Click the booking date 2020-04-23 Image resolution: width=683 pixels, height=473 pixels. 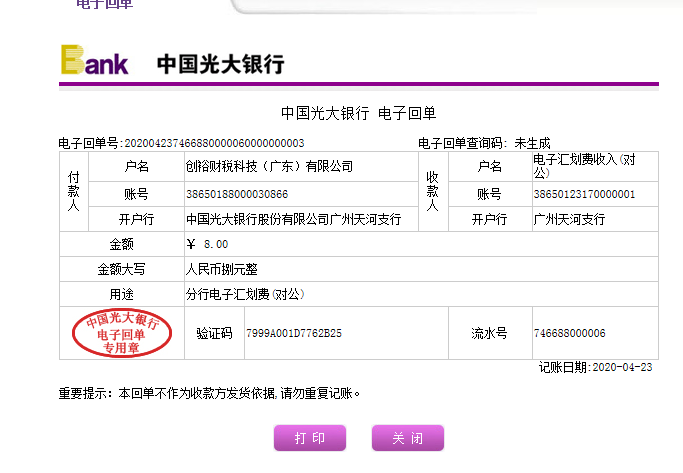(622, 367)
